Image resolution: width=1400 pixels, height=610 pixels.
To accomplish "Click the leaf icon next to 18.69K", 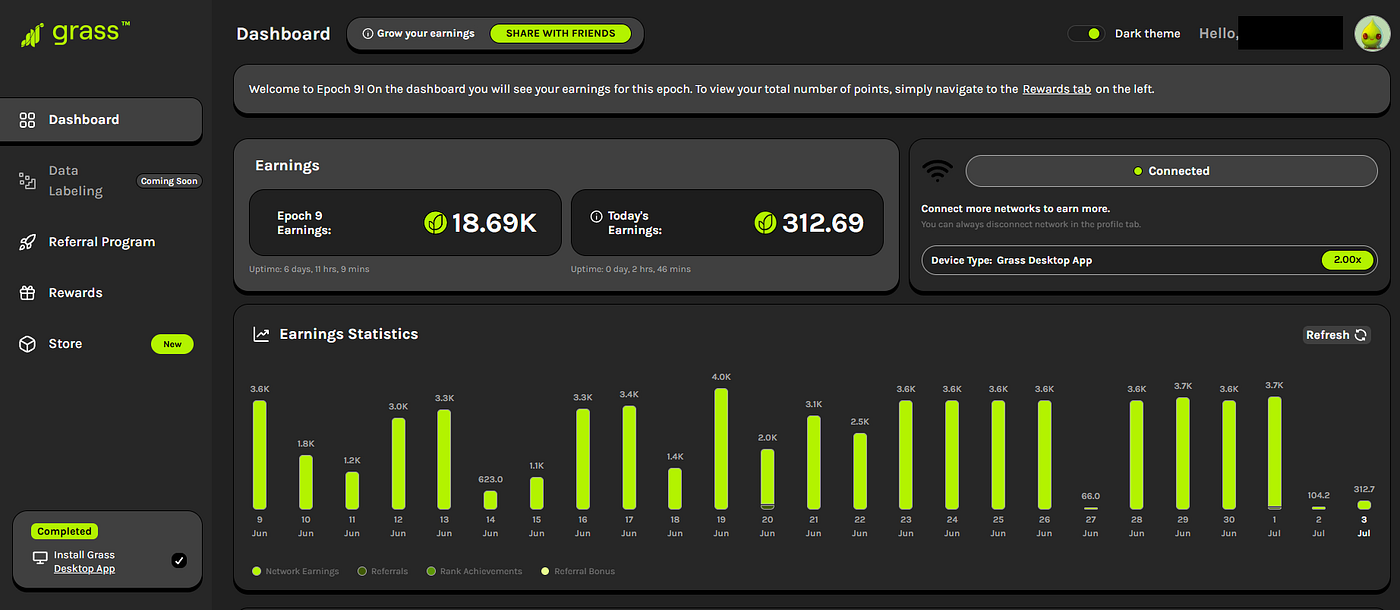I will [435, 223].
